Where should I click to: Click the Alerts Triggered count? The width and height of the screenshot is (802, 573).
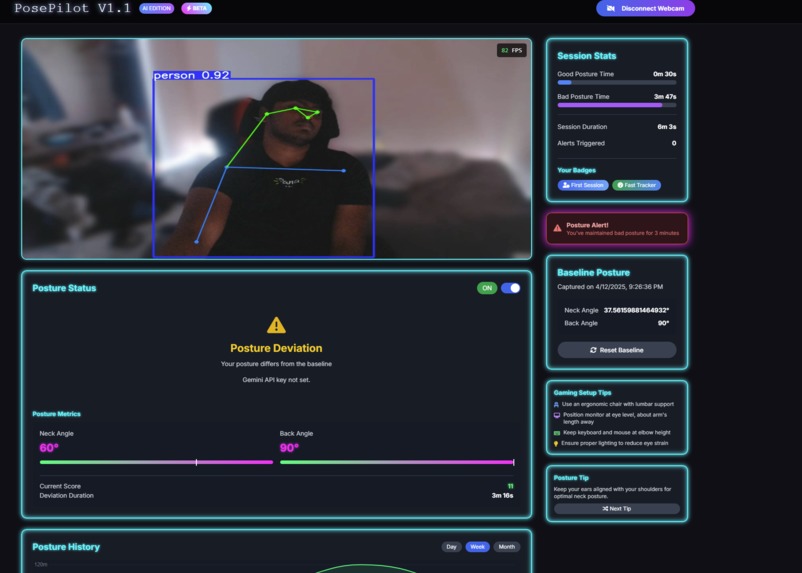pos(674,143)
